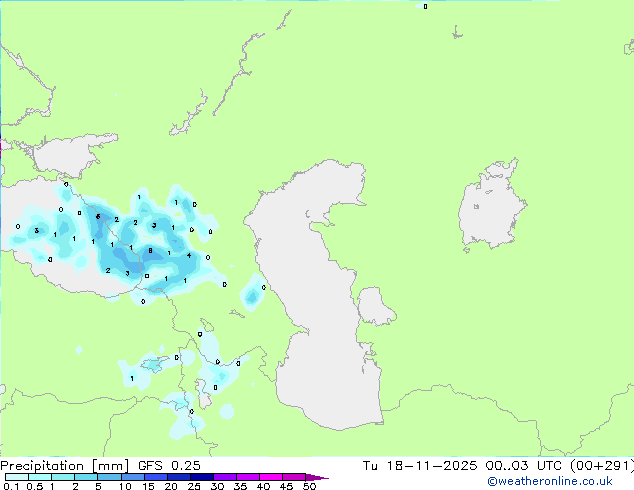Select the "00..03 UTC" time range text
This screenshot has width=634, height=490.
click(524, 466)
